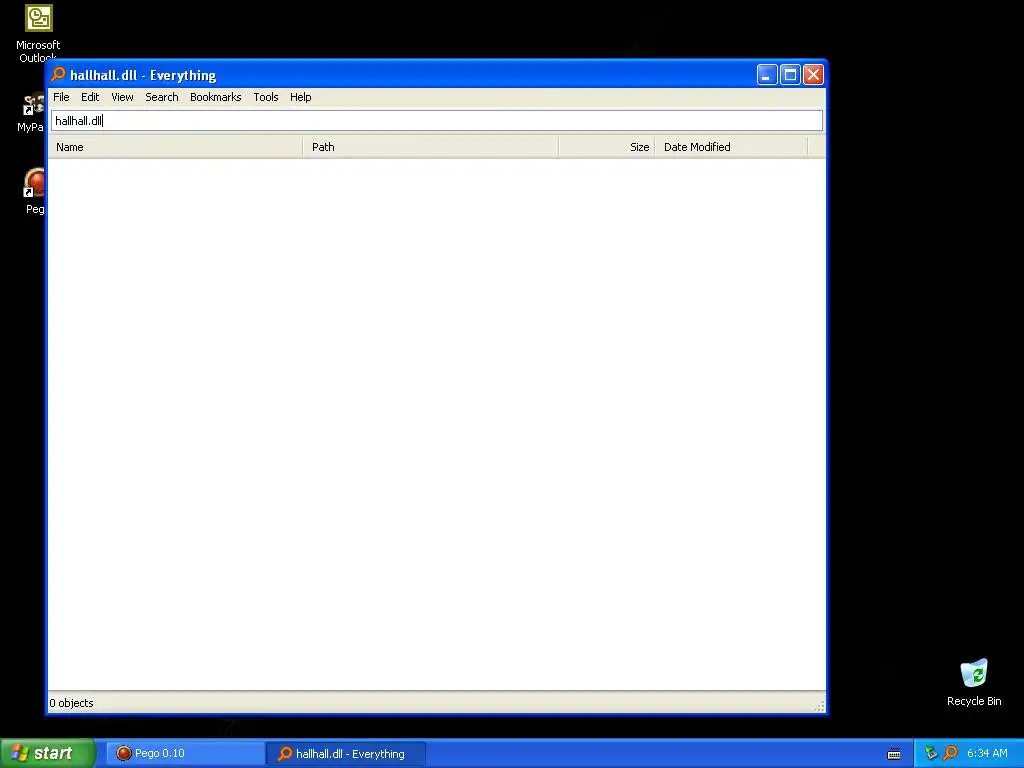Open the Bookmarks menu

[x=216, y=97]
